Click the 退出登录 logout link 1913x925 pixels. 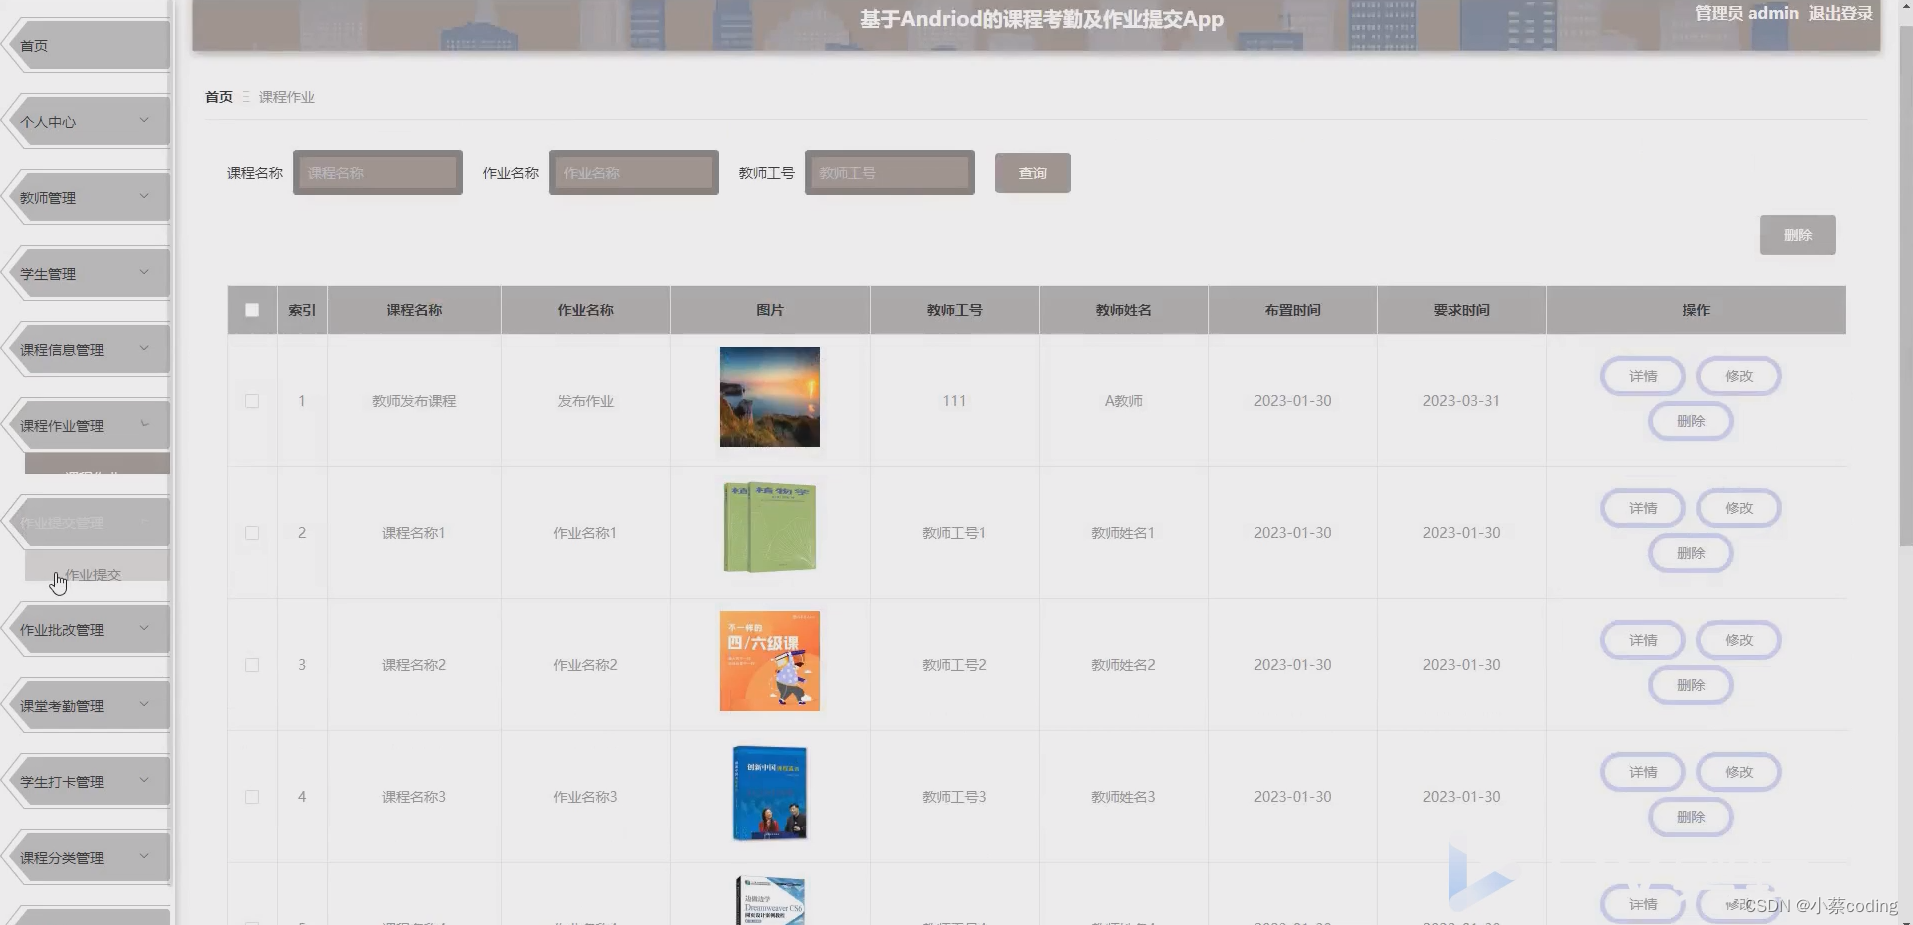point(1840,14)
